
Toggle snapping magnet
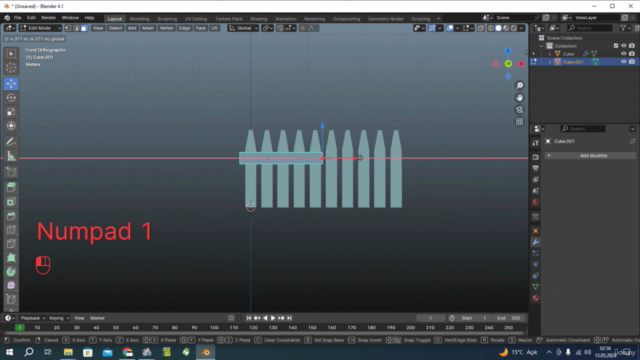pyautogui.click(x=280, y=28)
